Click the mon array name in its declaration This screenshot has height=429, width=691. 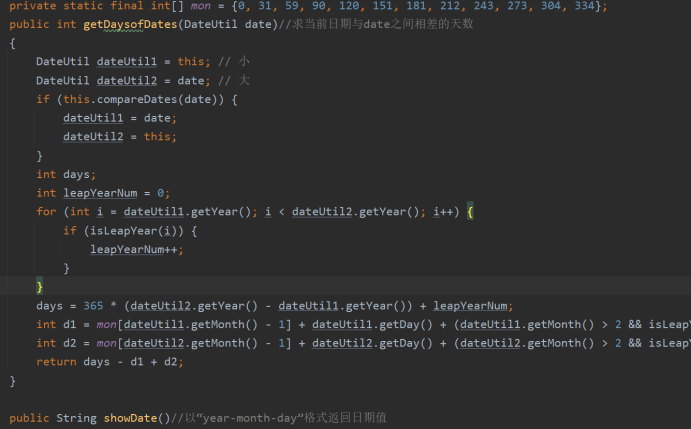(201, 6)
